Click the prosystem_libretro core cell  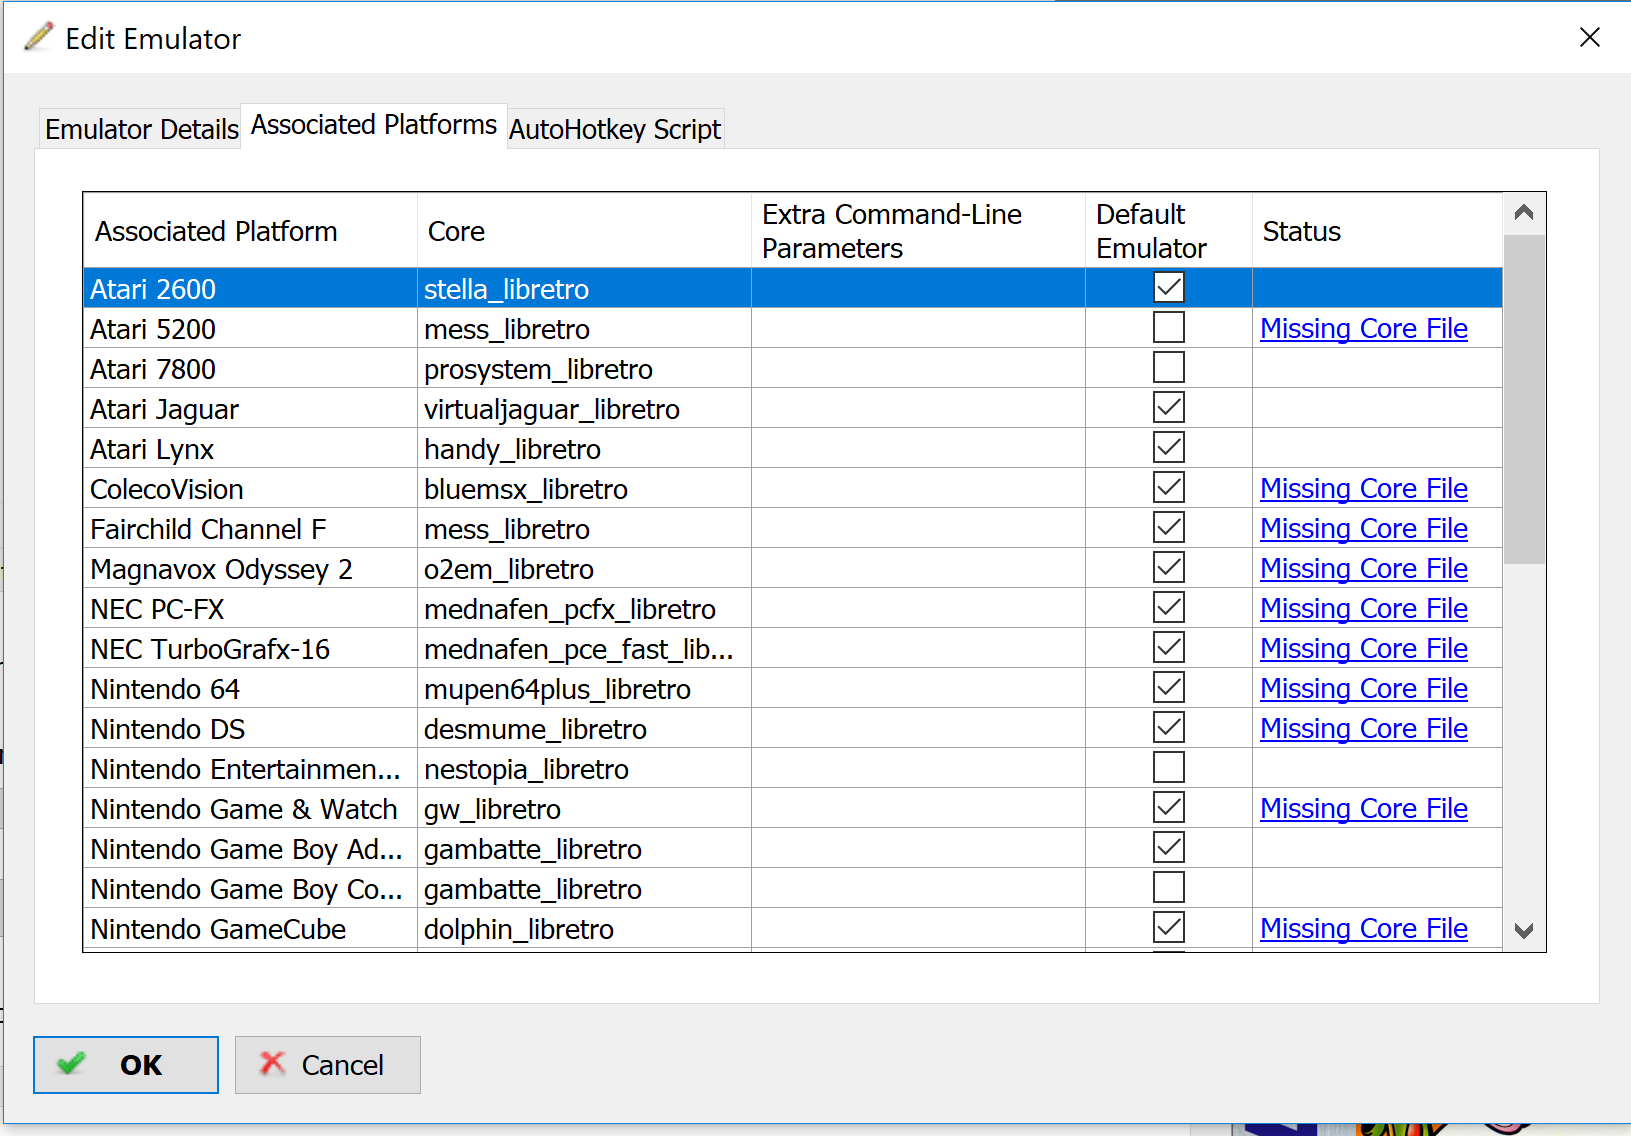pos(584,369)
